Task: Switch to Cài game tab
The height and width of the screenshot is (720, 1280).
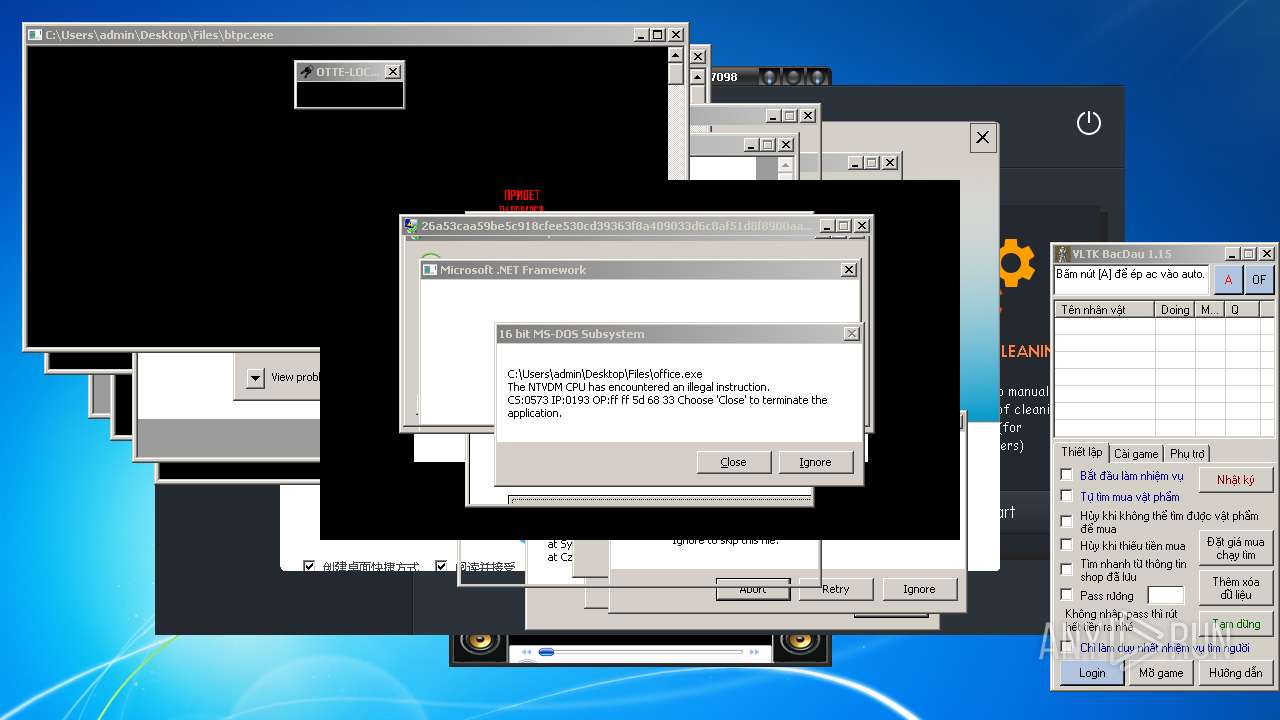Action: click(x=1136, y=453)
